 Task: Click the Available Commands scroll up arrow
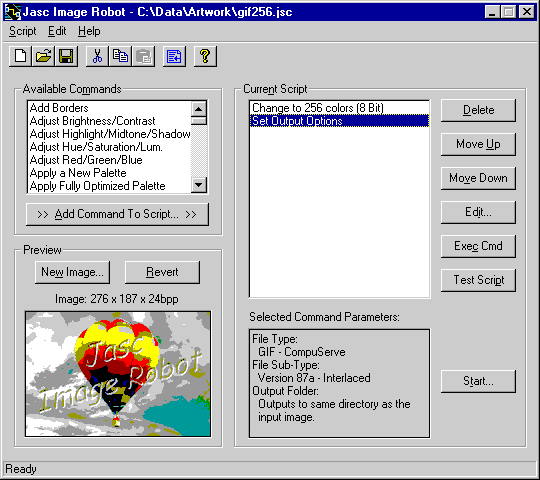coord(198,109)
